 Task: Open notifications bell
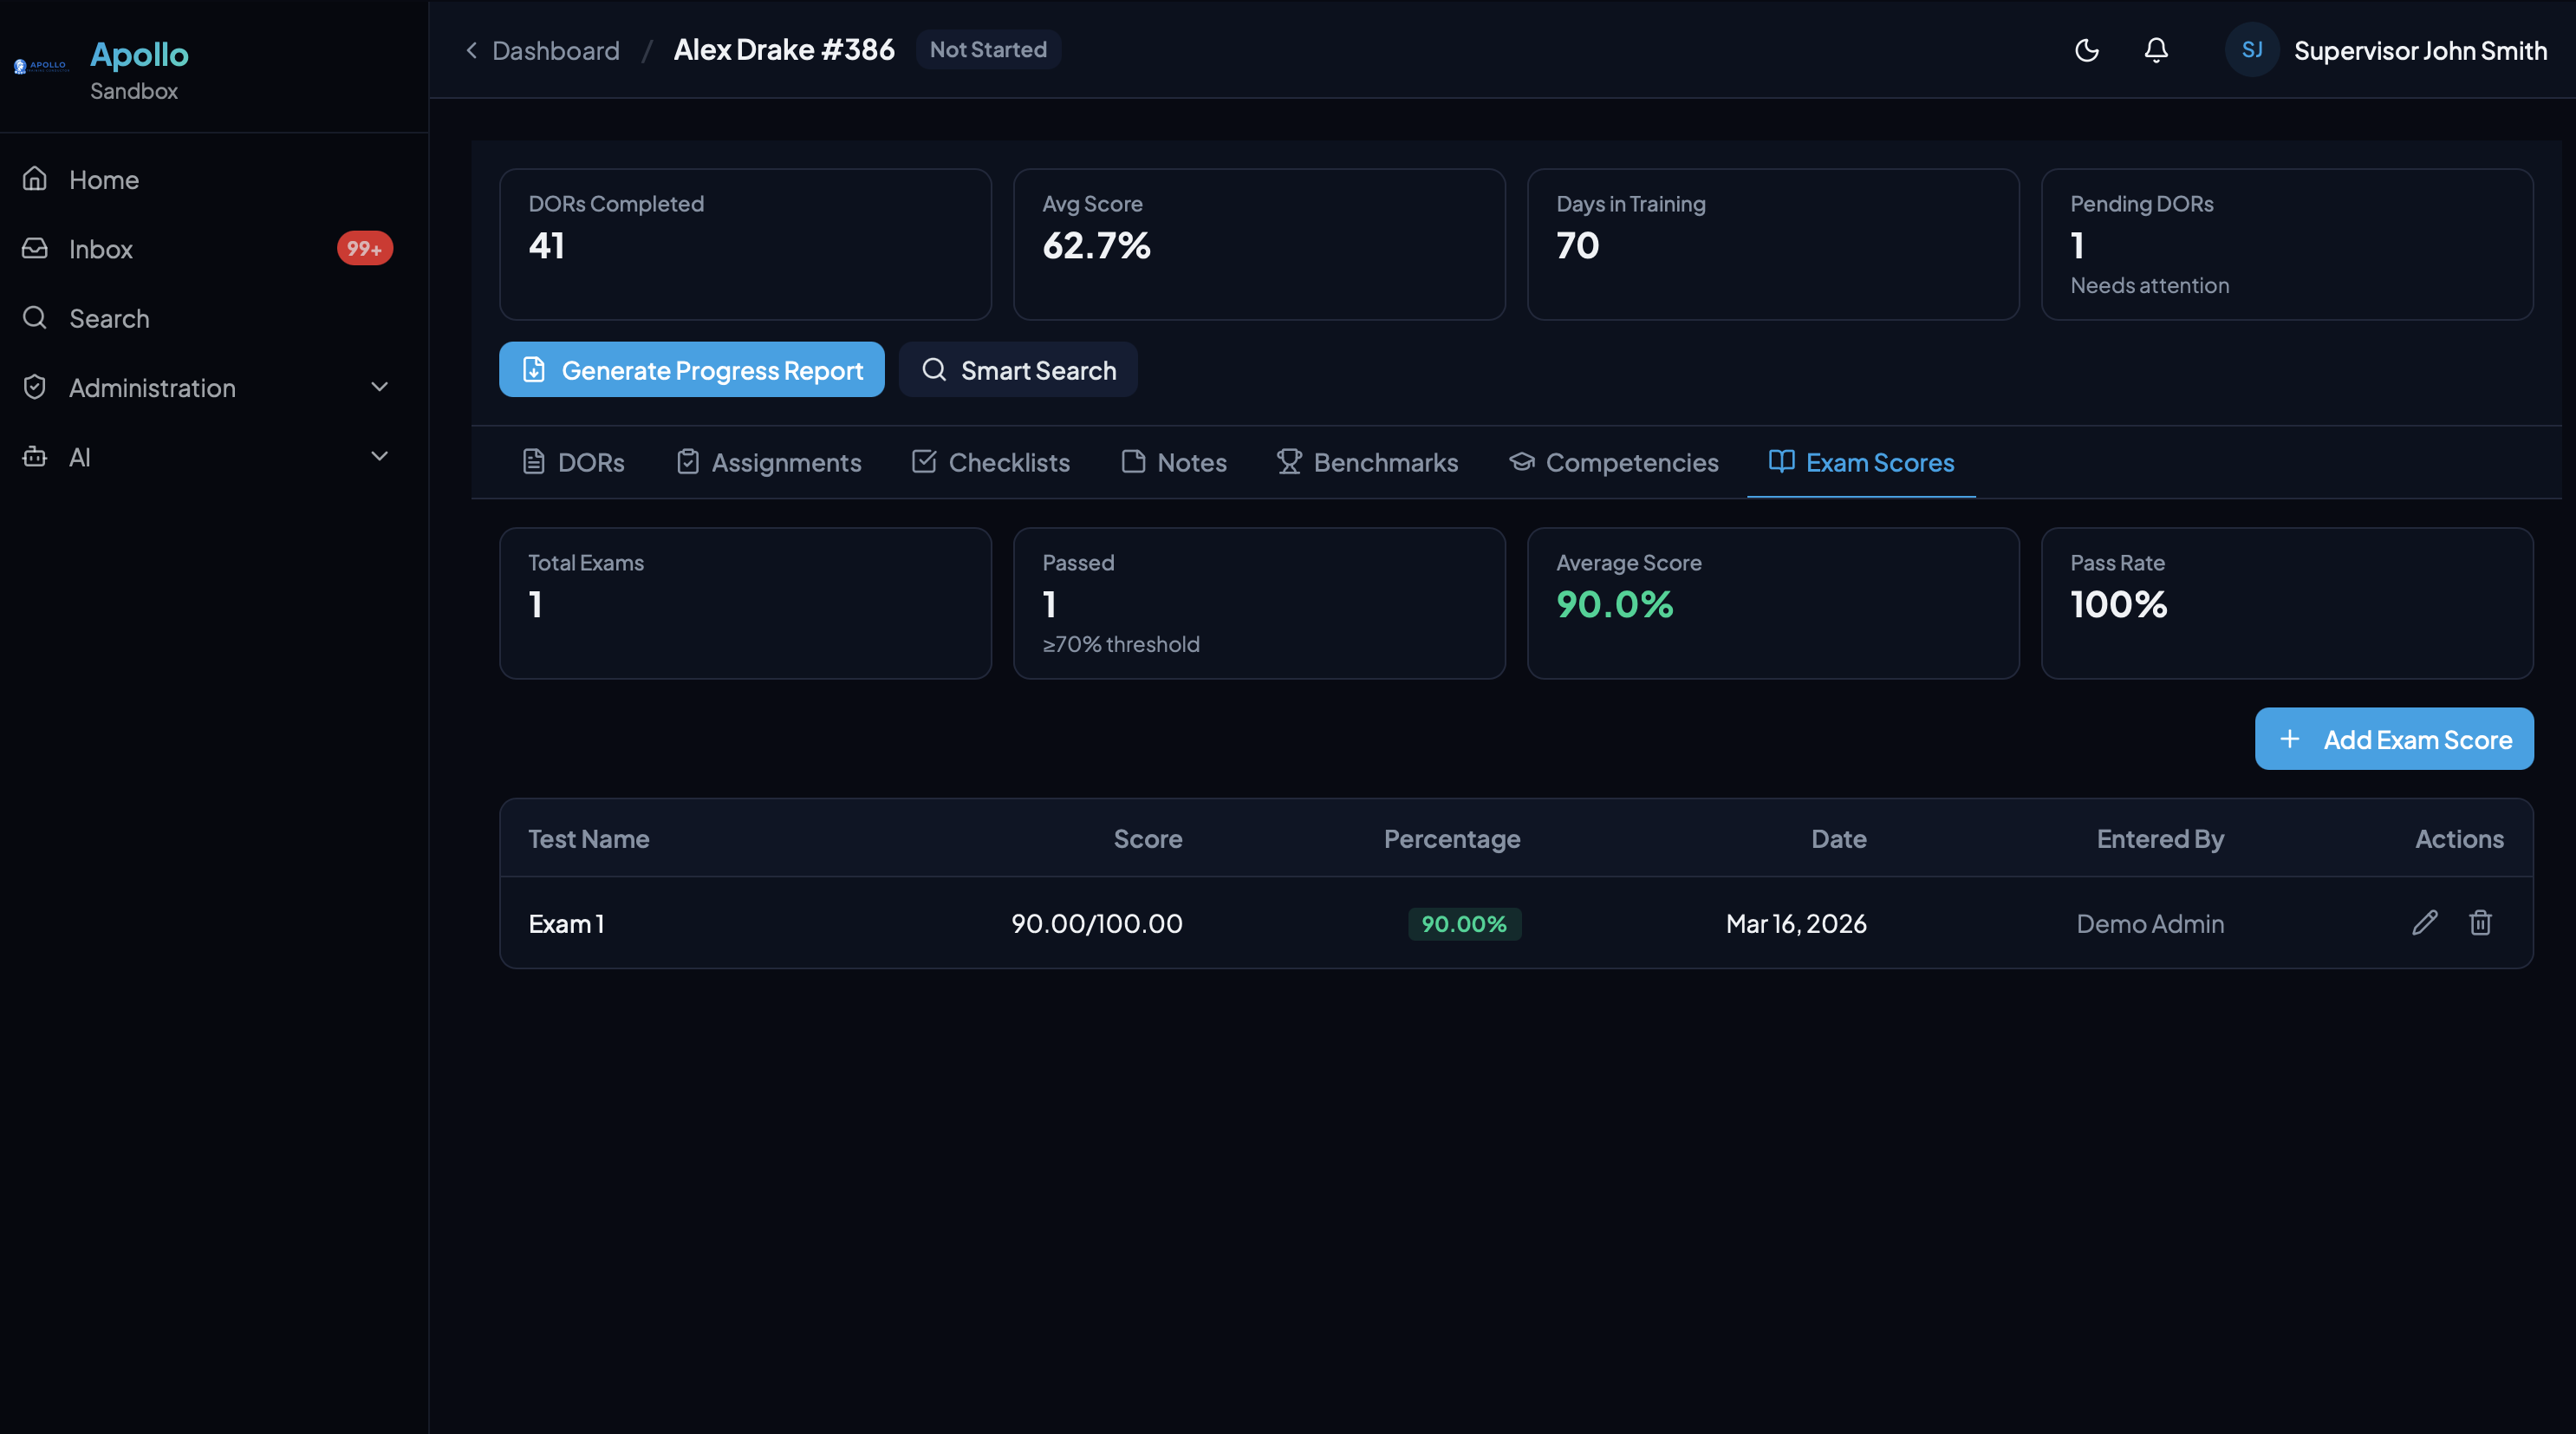[x=2156, y=50]
